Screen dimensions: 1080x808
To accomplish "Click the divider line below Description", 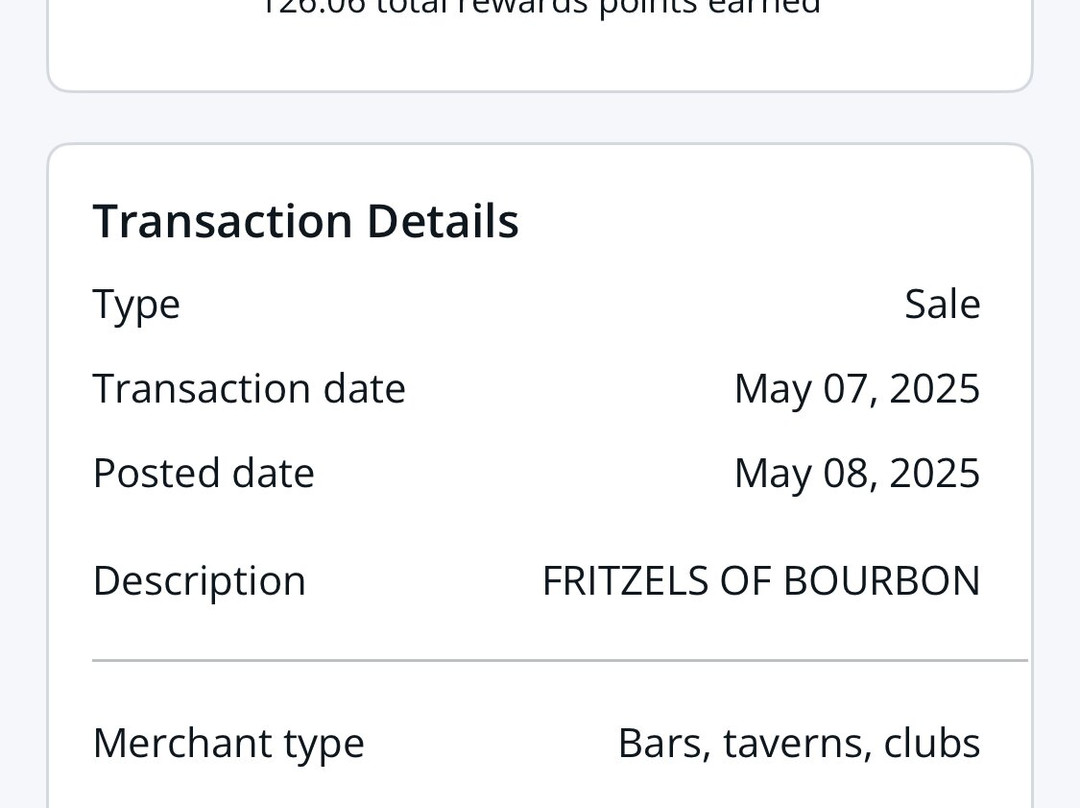I will 559,660.
